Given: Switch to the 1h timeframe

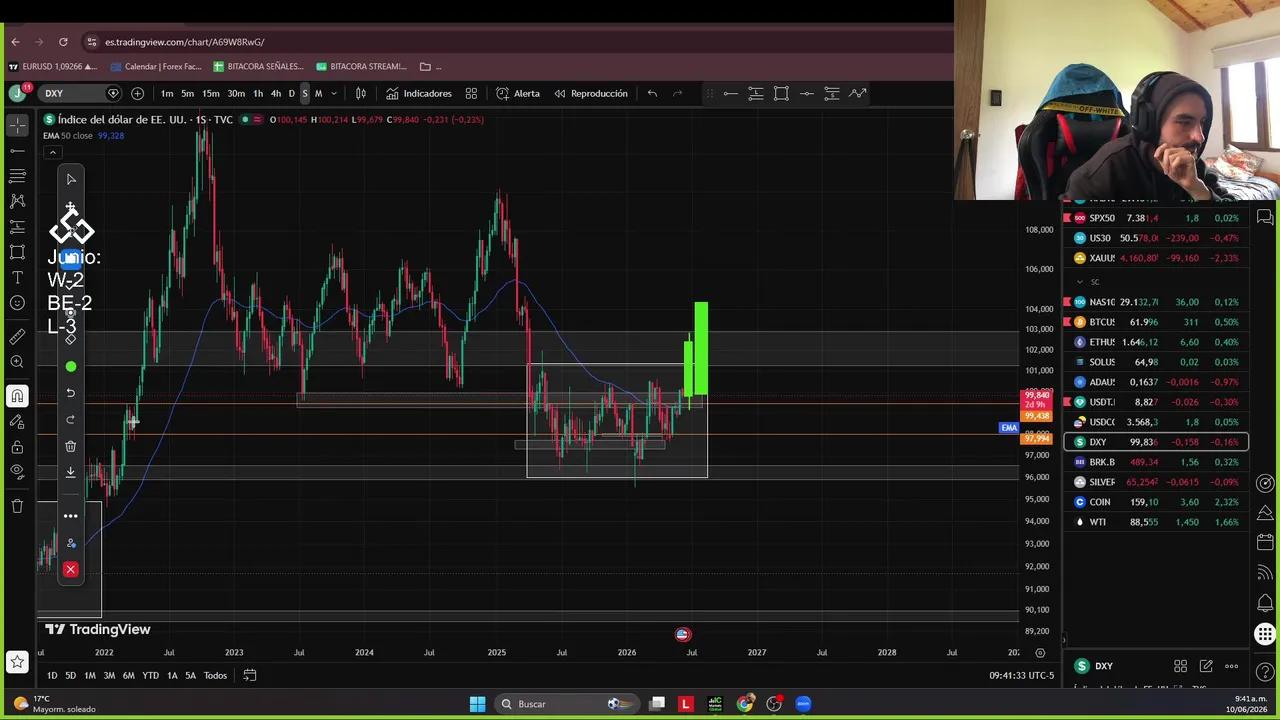Looking at the screenshot, I should (x=258, y=93).
